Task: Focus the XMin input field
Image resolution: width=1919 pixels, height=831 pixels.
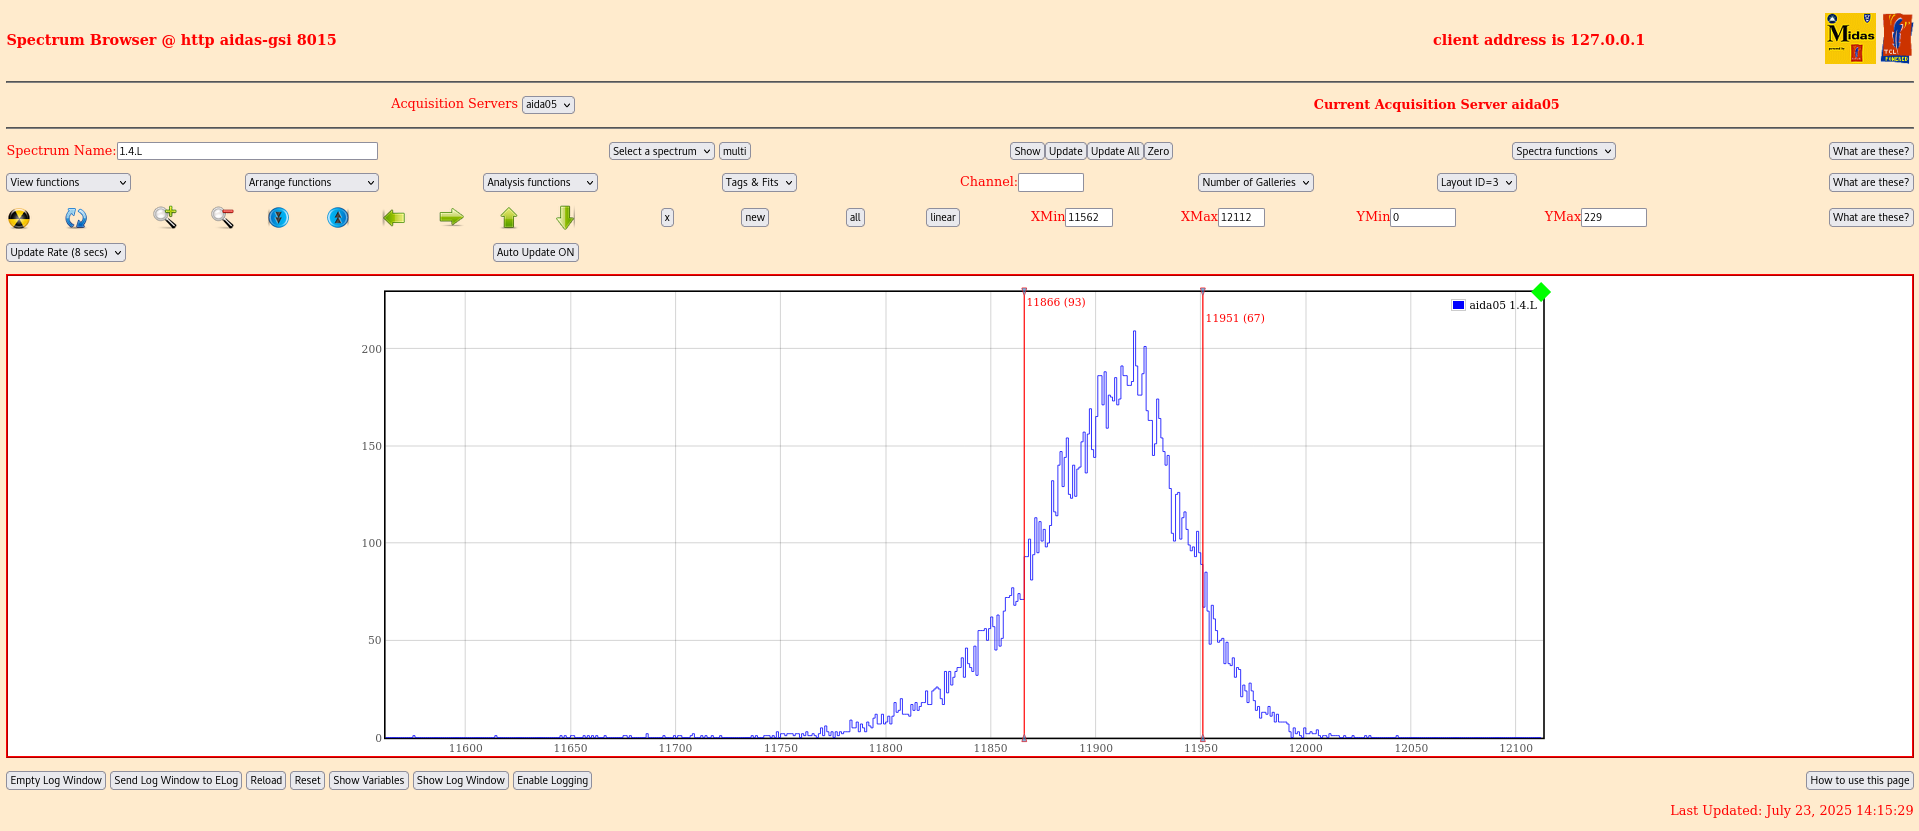Action: tap(1089, 217)
